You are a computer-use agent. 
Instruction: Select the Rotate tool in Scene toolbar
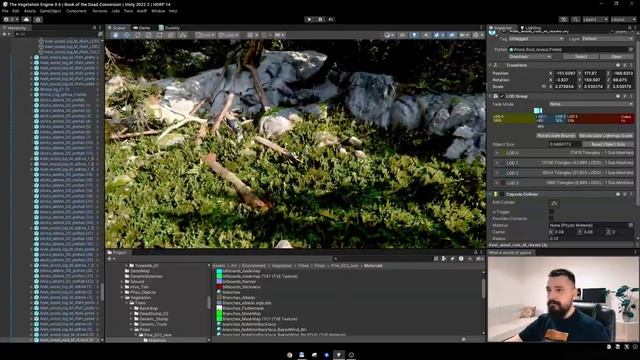pyautogui.click(x=138, y=36)
